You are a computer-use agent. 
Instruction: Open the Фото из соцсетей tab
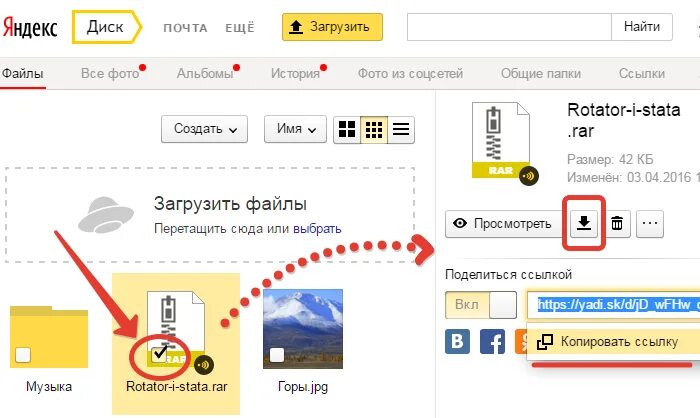pyautogui.click(x=410, y=73)
